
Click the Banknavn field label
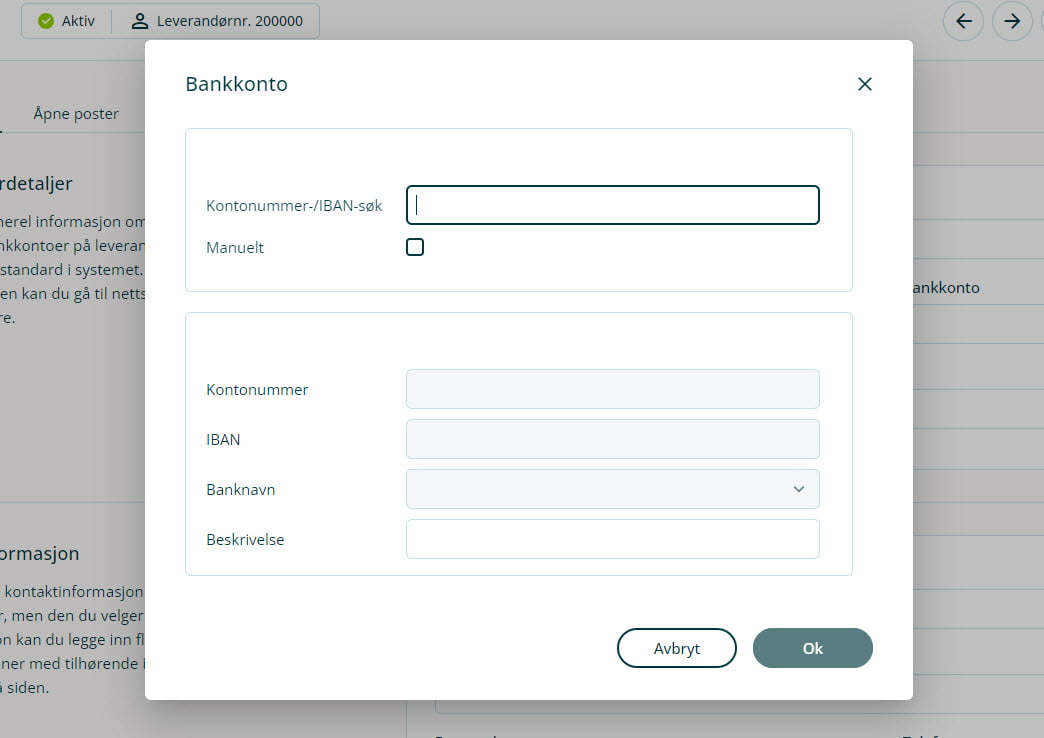click(x=240, y=490)
